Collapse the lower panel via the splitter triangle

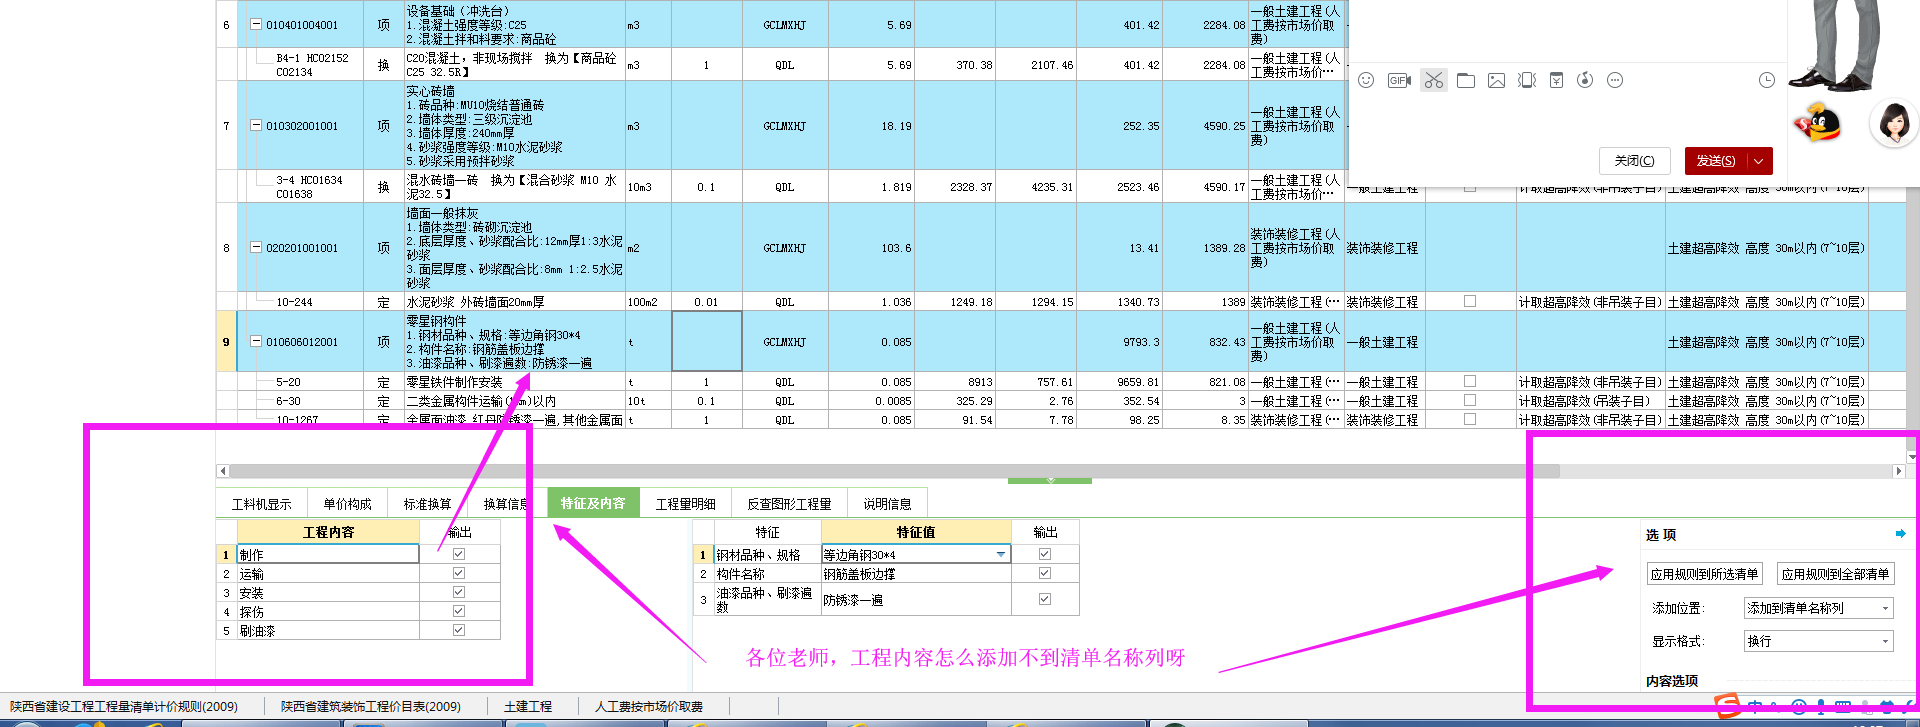pos(1050,480)
